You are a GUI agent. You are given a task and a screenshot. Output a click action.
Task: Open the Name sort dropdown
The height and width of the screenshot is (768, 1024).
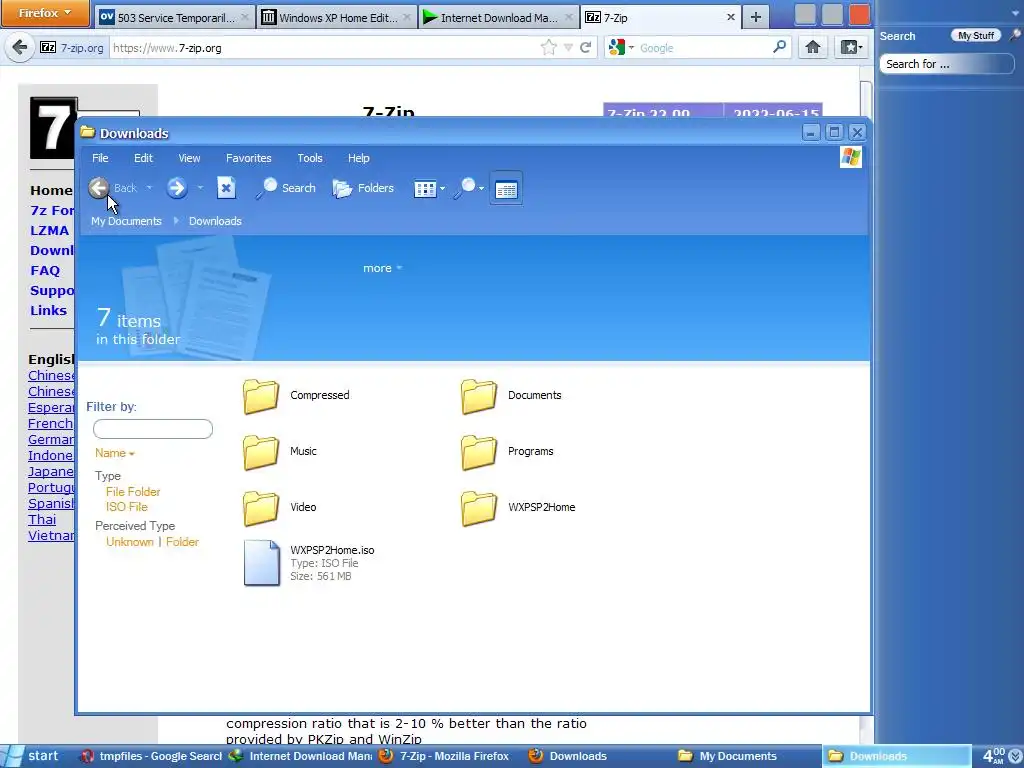coord(115,453)
